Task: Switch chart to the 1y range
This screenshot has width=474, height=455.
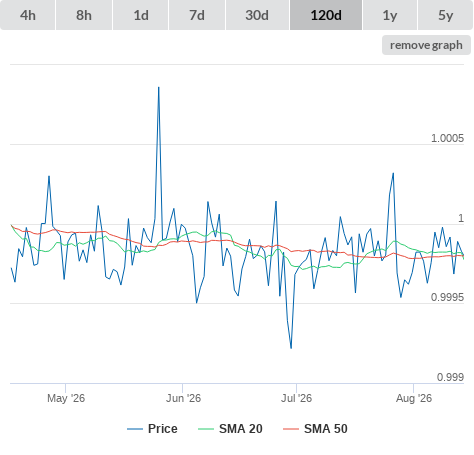Action: point(390,15)
